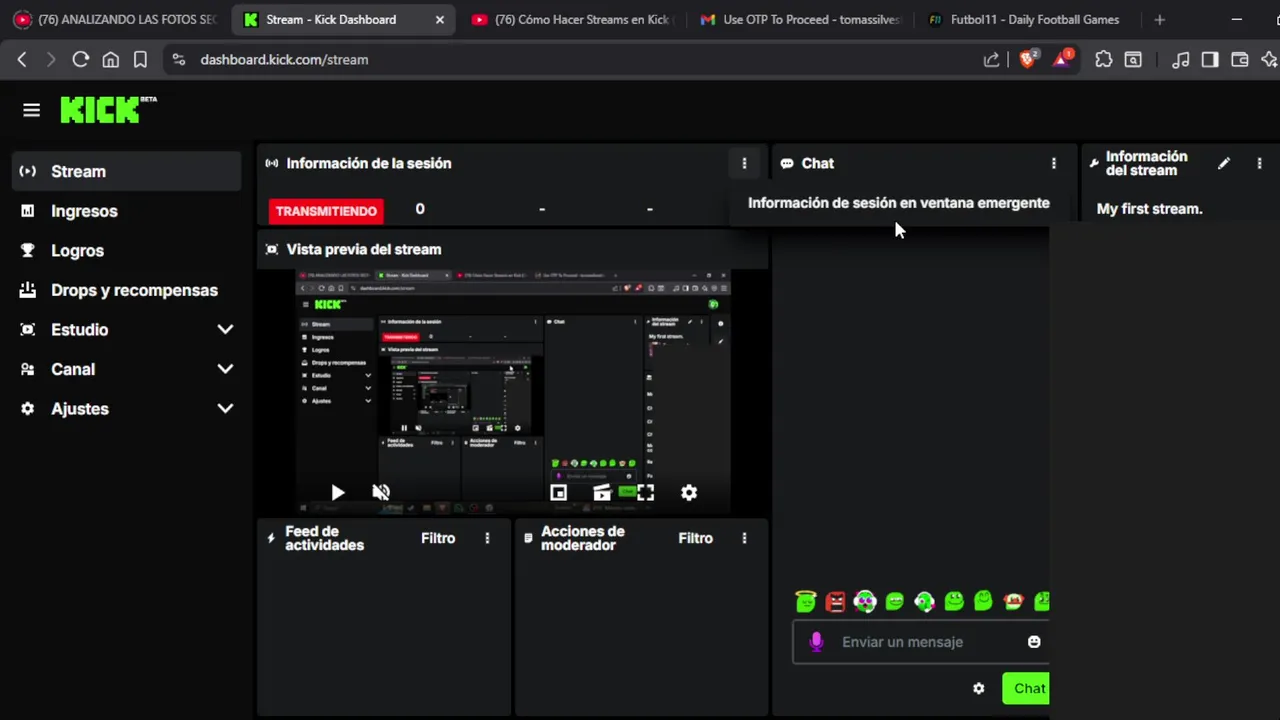Insert the white headphones emote with purple eyes

(x=865, y=601)
